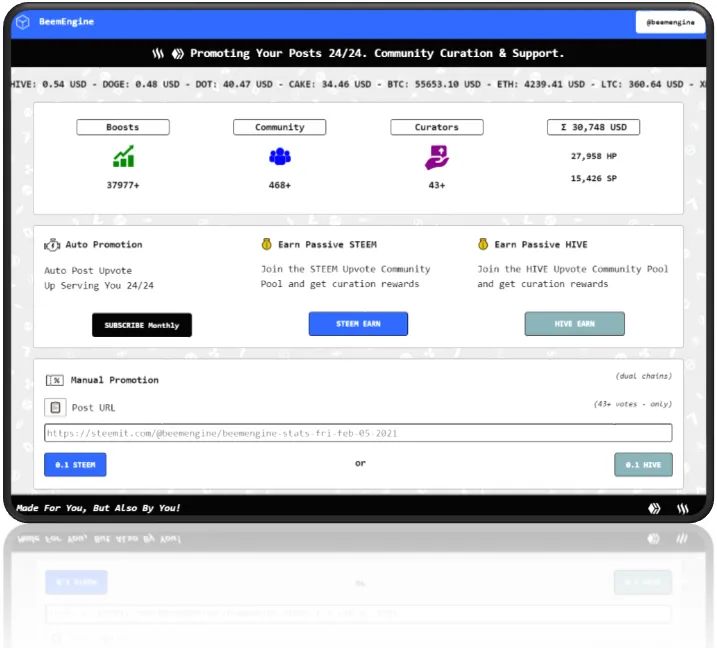
Task: Click the Manual Promotion percent icon
Action: point(54,380)
